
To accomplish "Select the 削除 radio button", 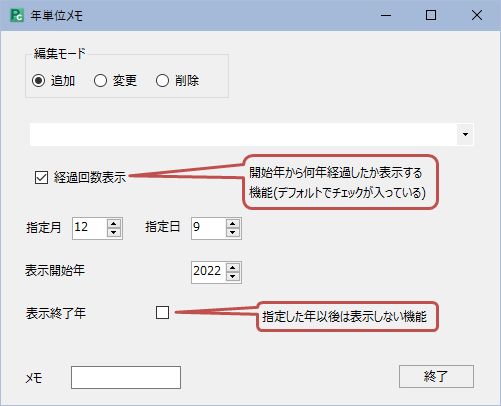I will (x=162, y=81).
